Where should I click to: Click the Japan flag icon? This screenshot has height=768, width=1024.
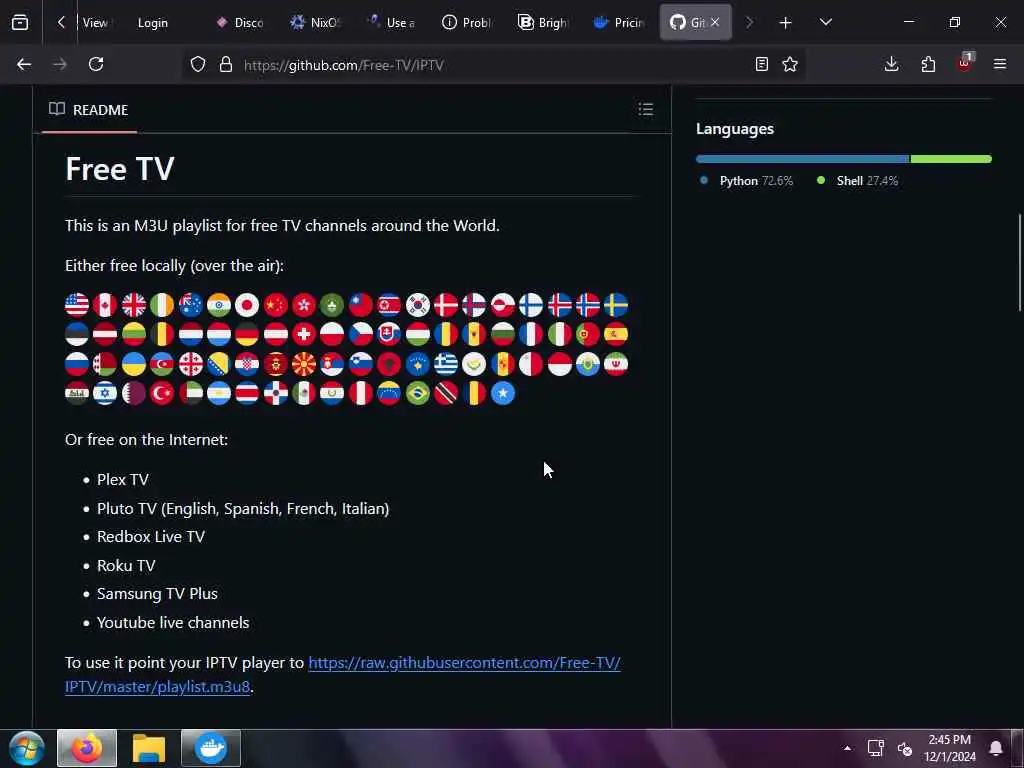[248, 305]
